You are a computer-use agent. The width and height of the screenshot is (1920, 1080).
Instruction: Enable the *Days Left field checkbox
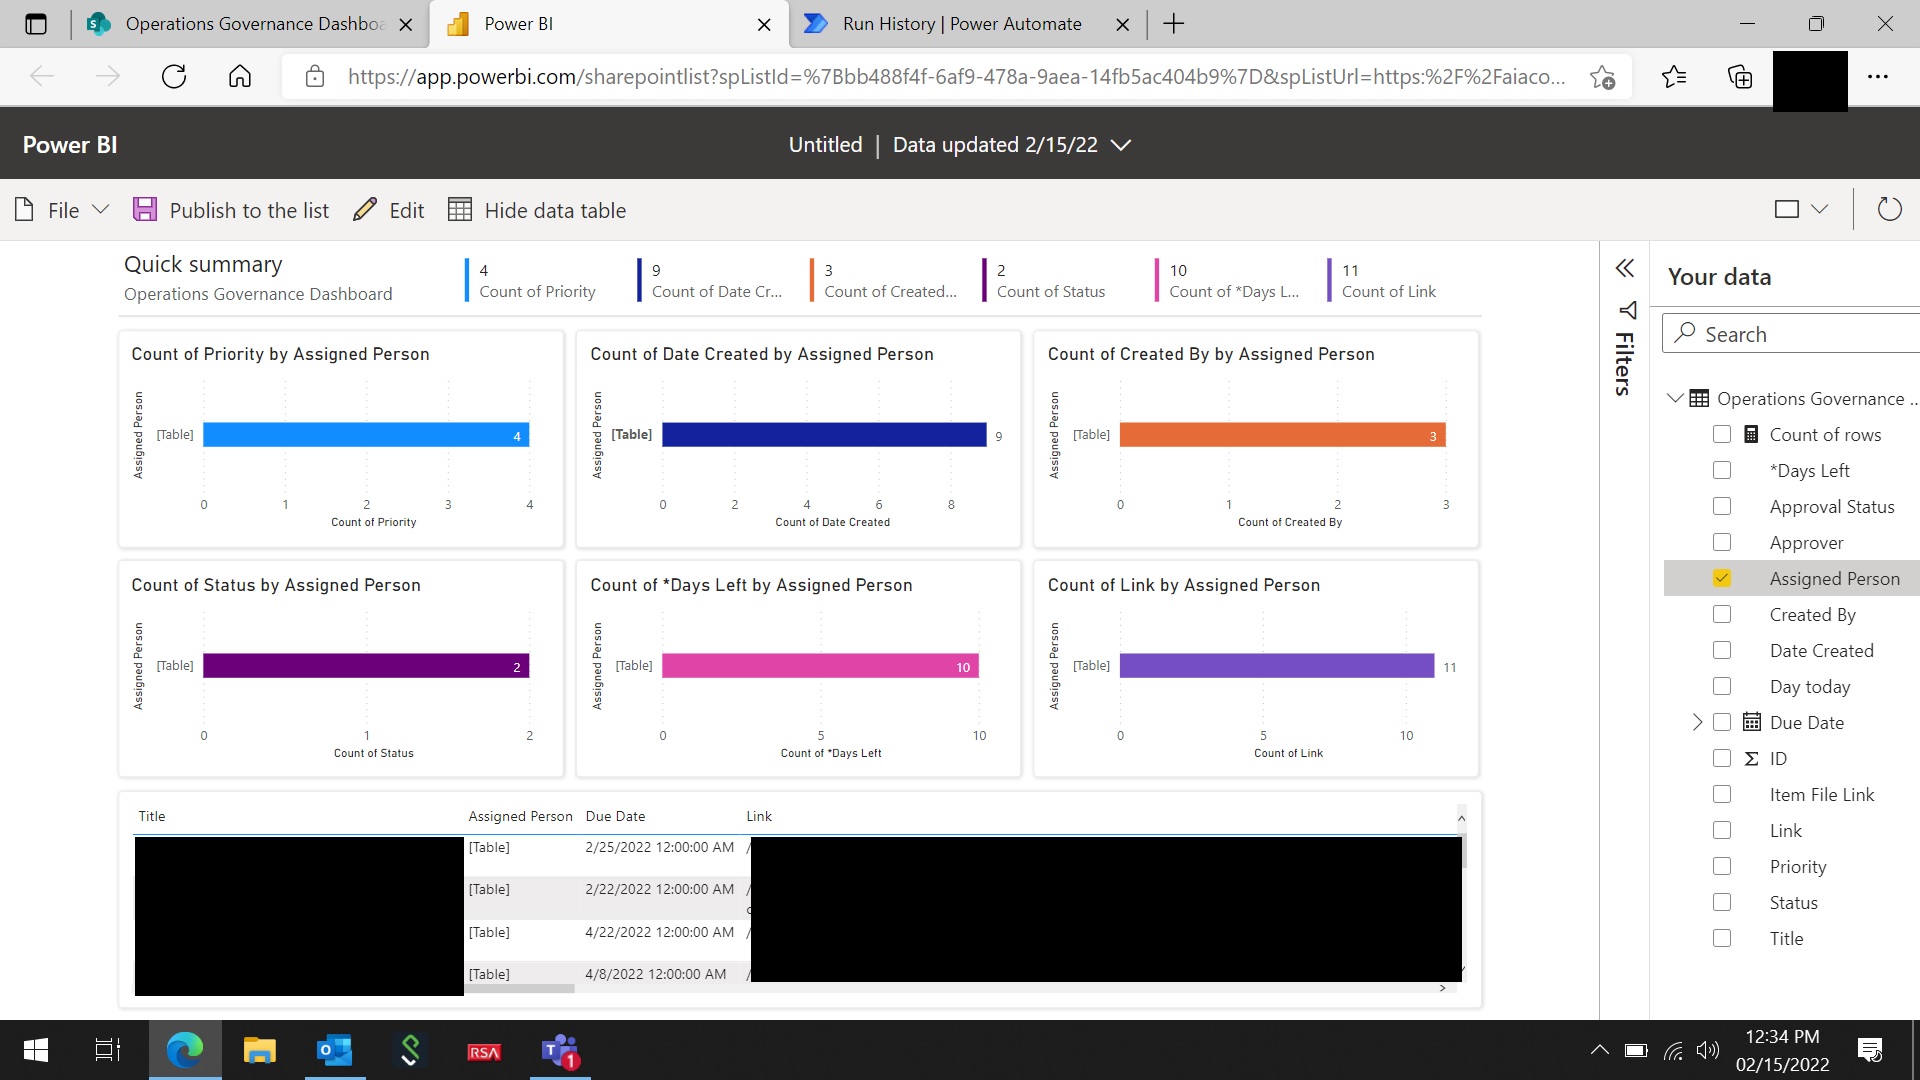1722,471
